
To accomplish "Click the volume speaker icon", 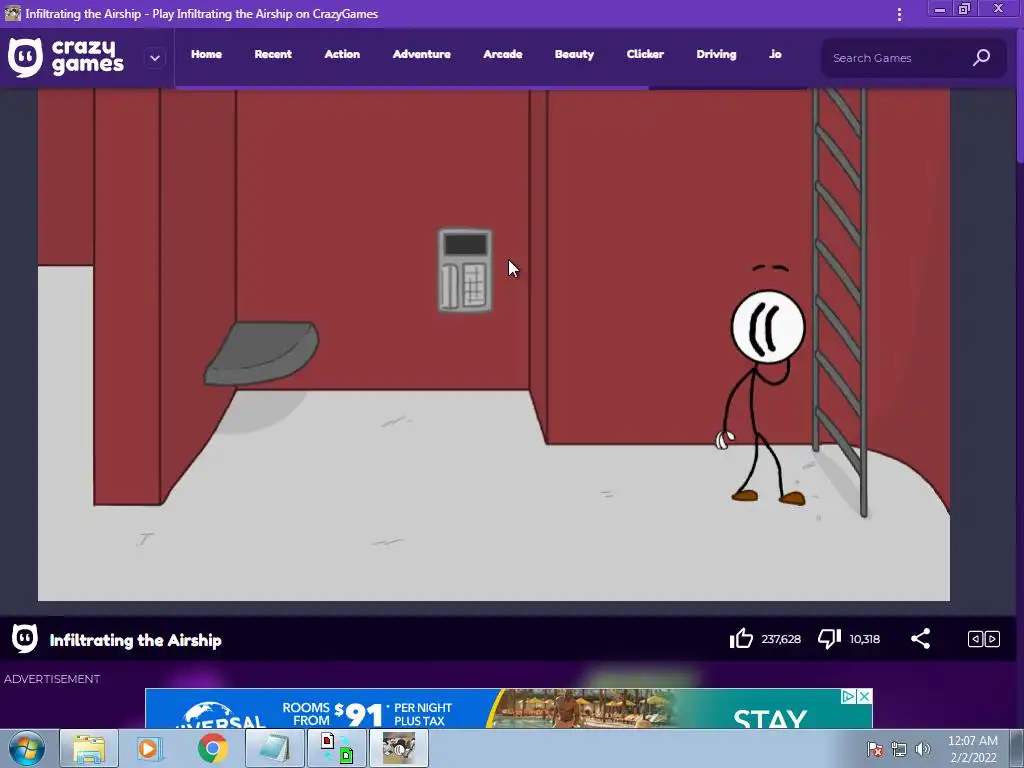I will click(922, 749).
